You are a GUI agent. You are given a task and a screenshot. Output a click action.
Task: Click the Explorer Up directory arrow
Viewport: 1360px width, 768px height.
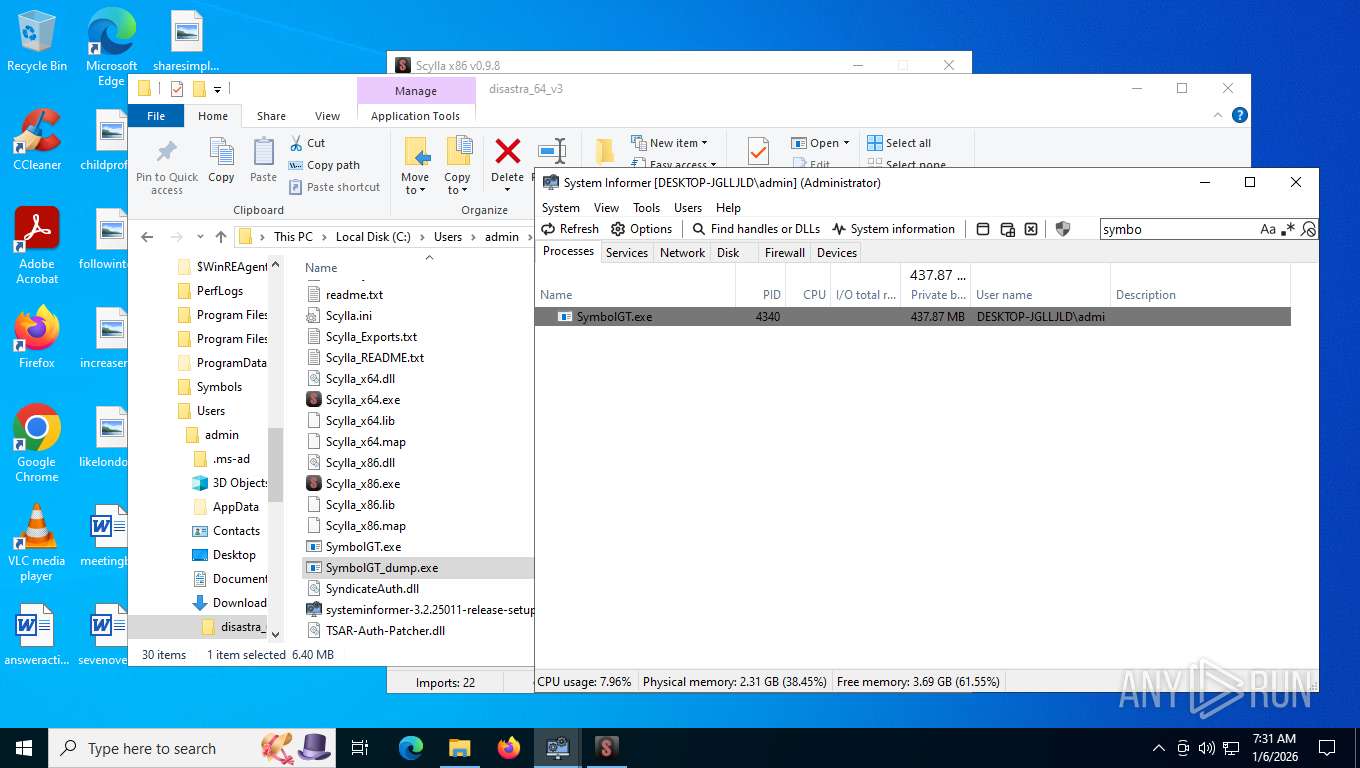[x=221, y=237]
